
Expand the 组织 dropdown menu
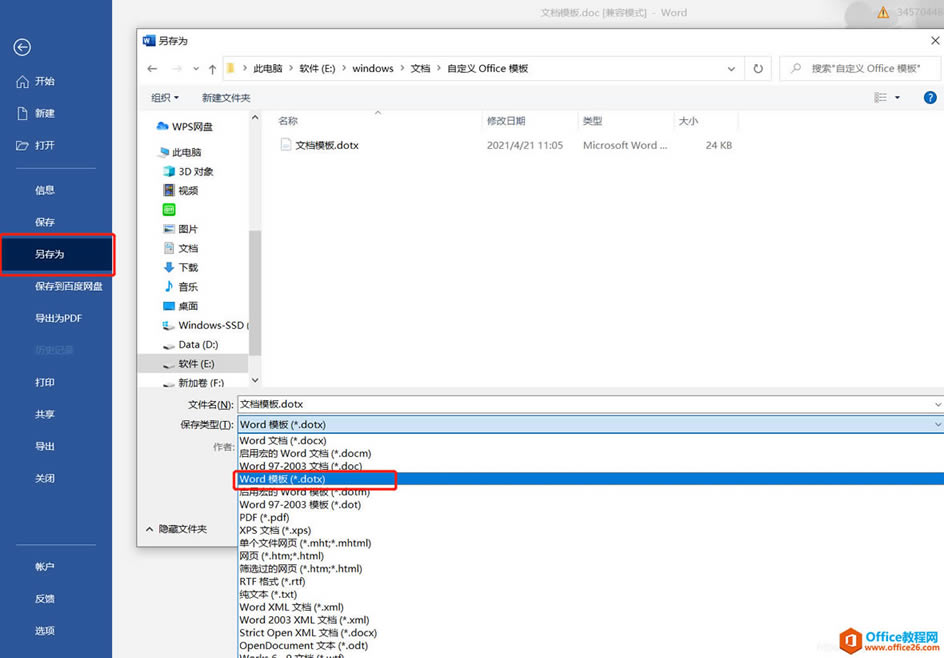pos(165,98)
